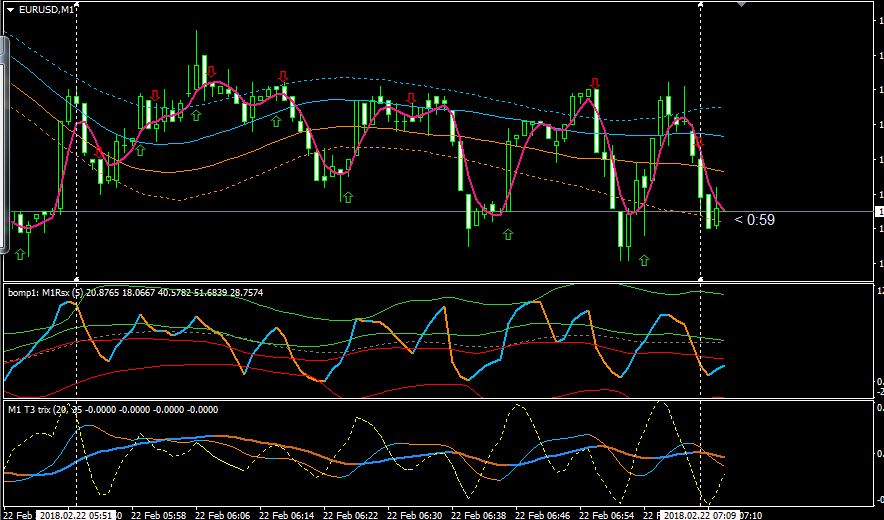Click the highlighted 2018.02.22 07:09 date marker

pos(699,515)
